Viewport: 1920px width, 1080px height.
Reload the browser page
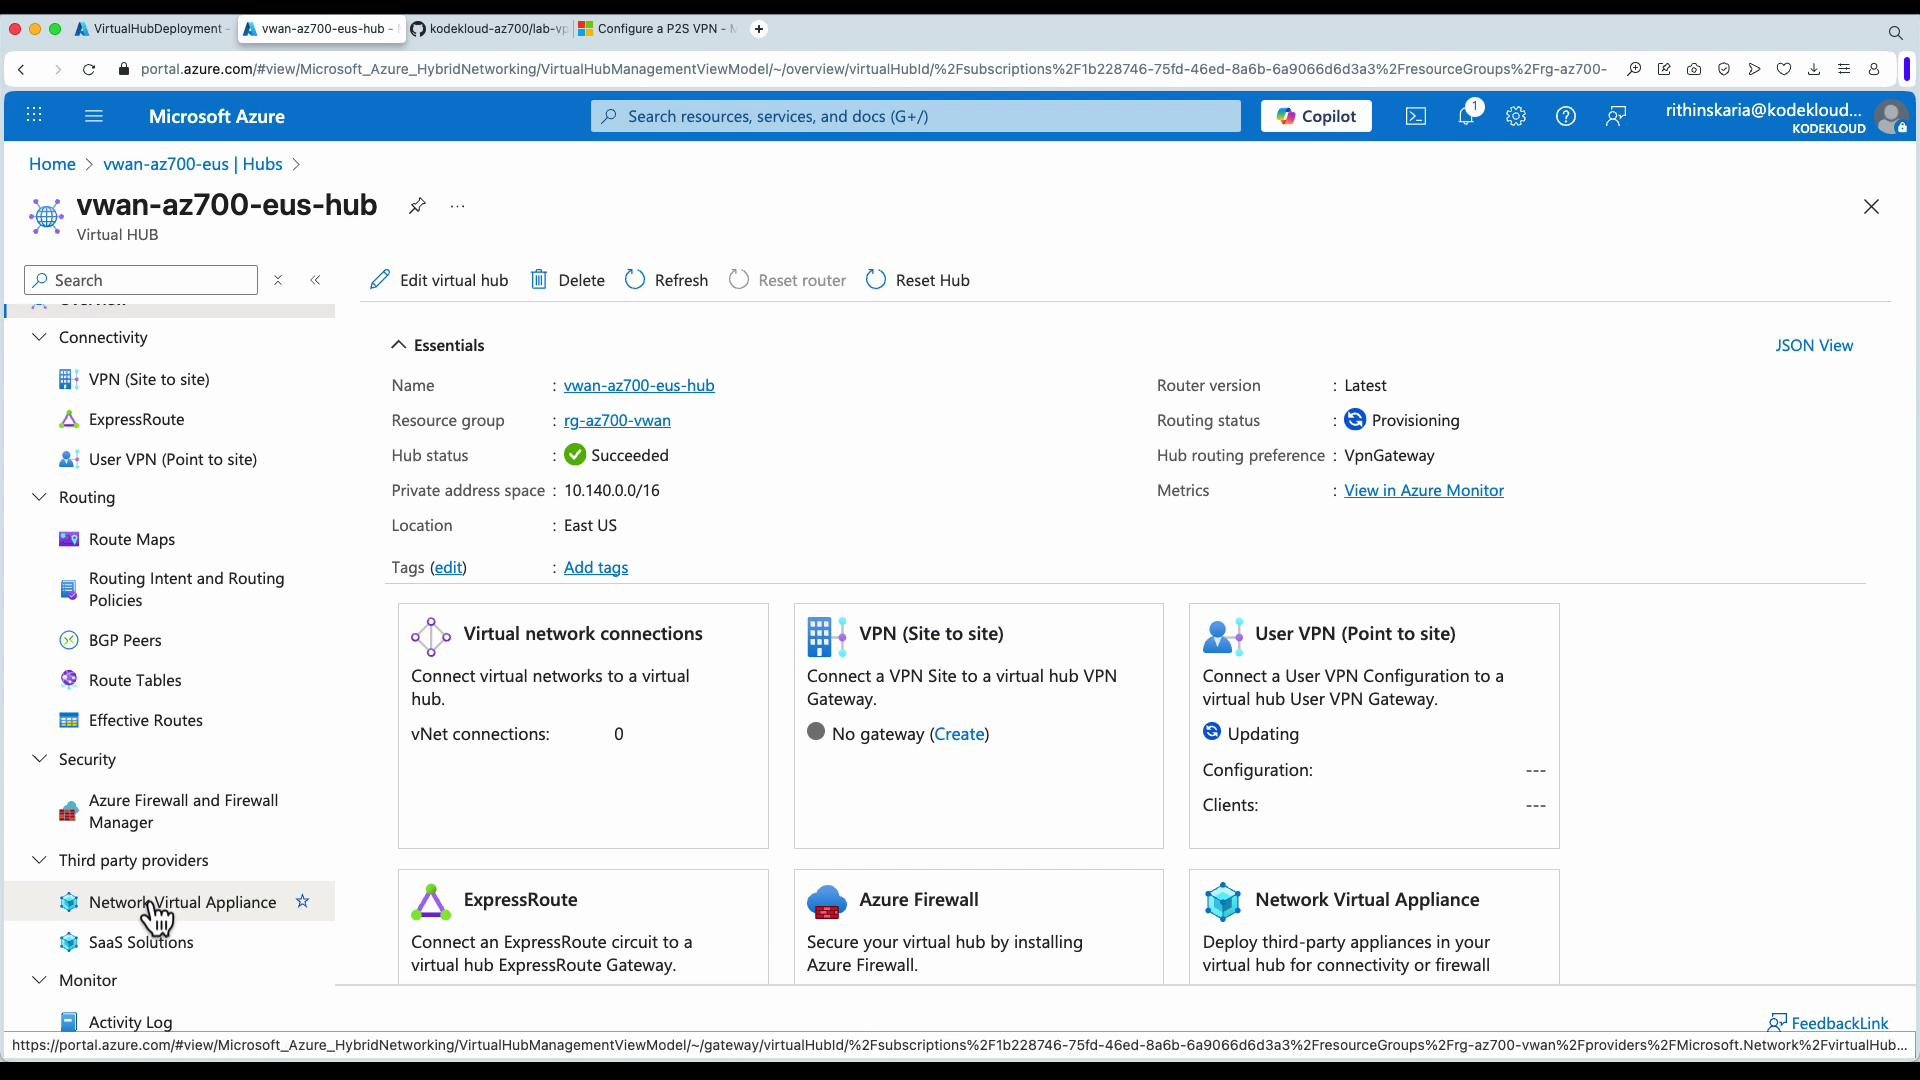[89, 69]
